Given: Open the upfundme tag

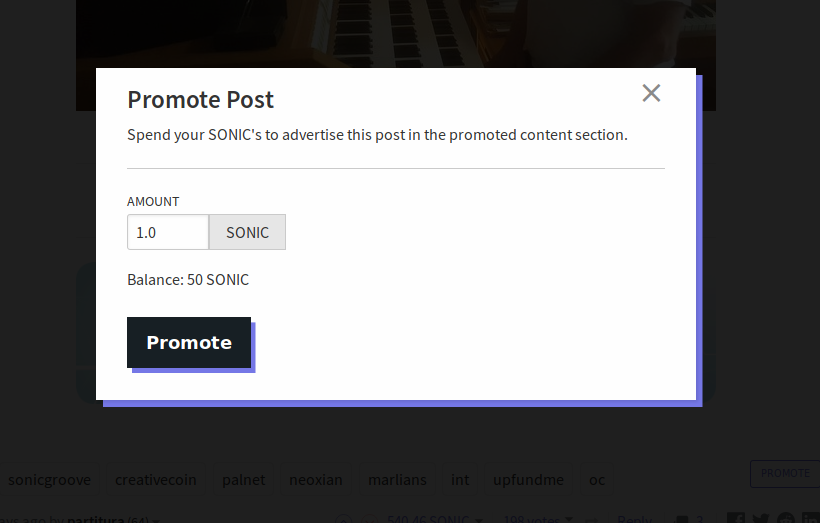Looking at the screenshot, I should [529, 480].
